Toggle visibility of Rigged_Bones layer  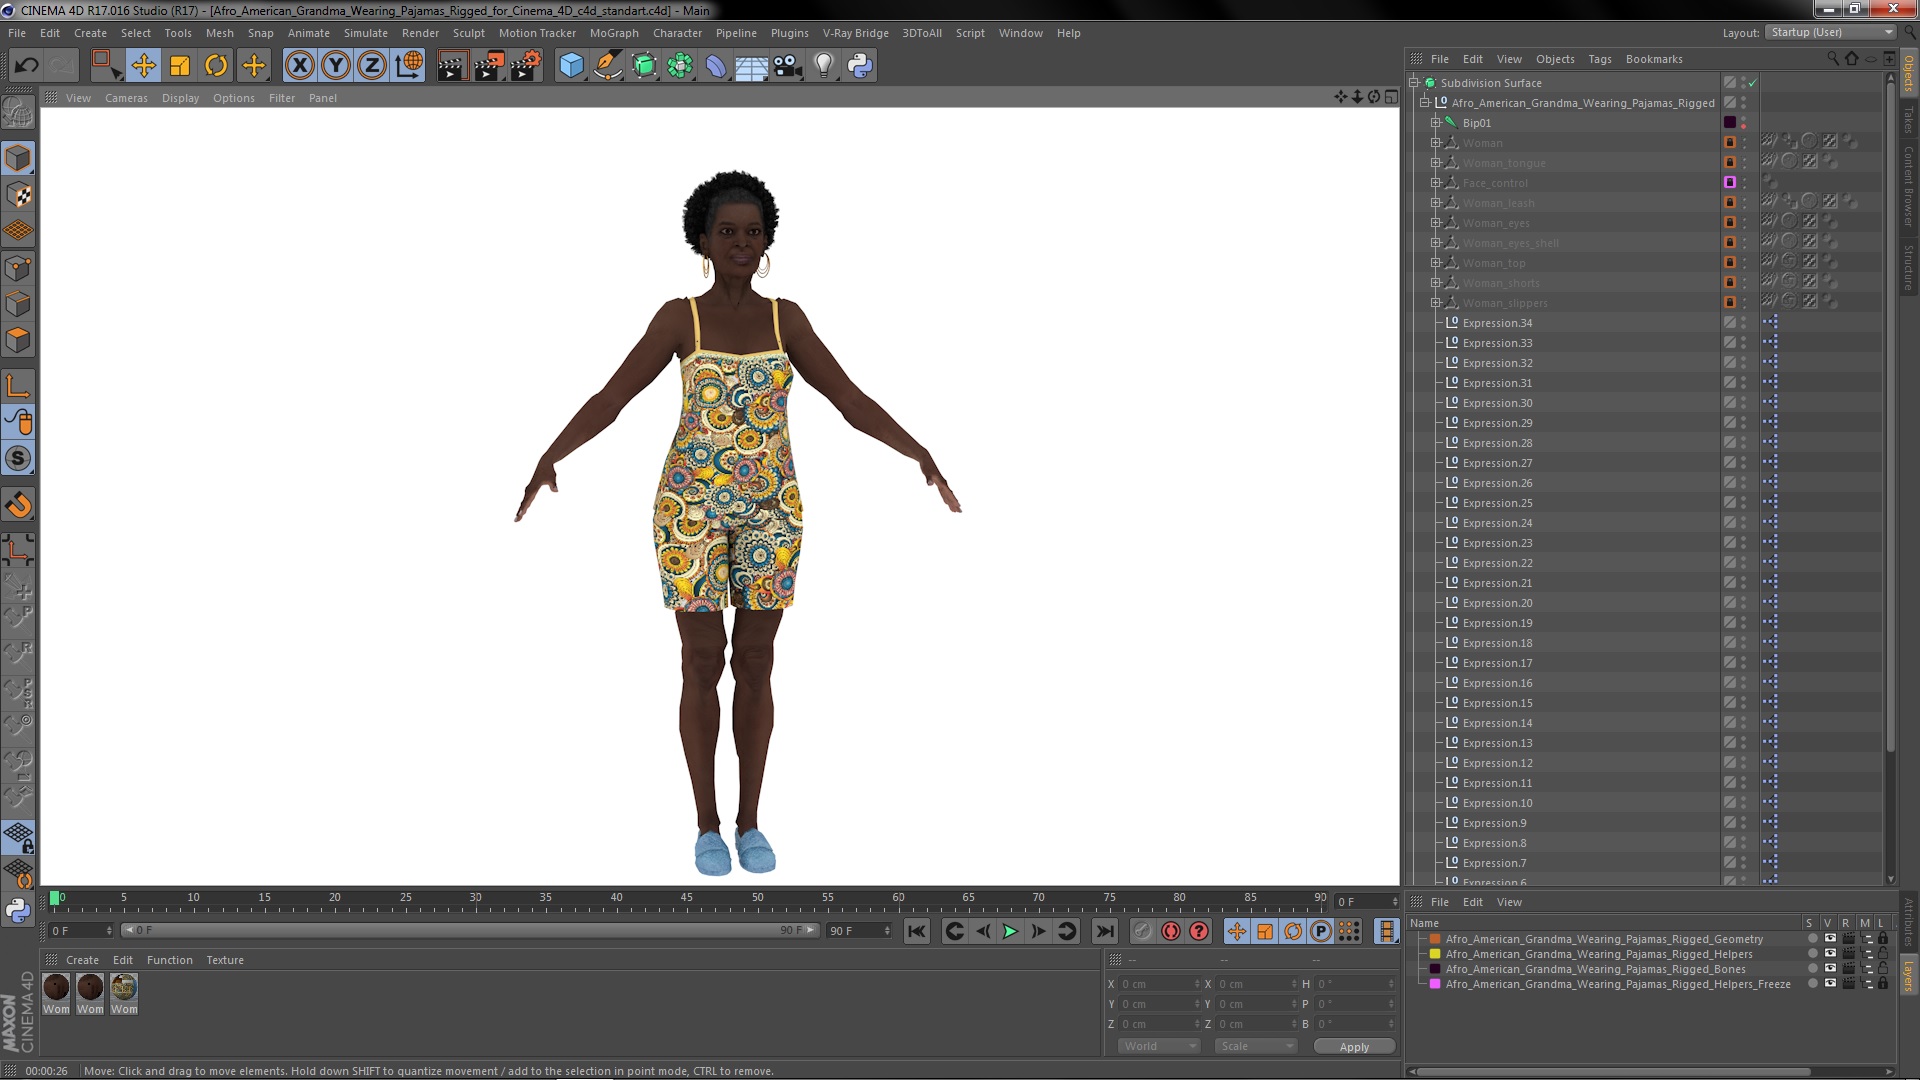tap(1829, 969)
